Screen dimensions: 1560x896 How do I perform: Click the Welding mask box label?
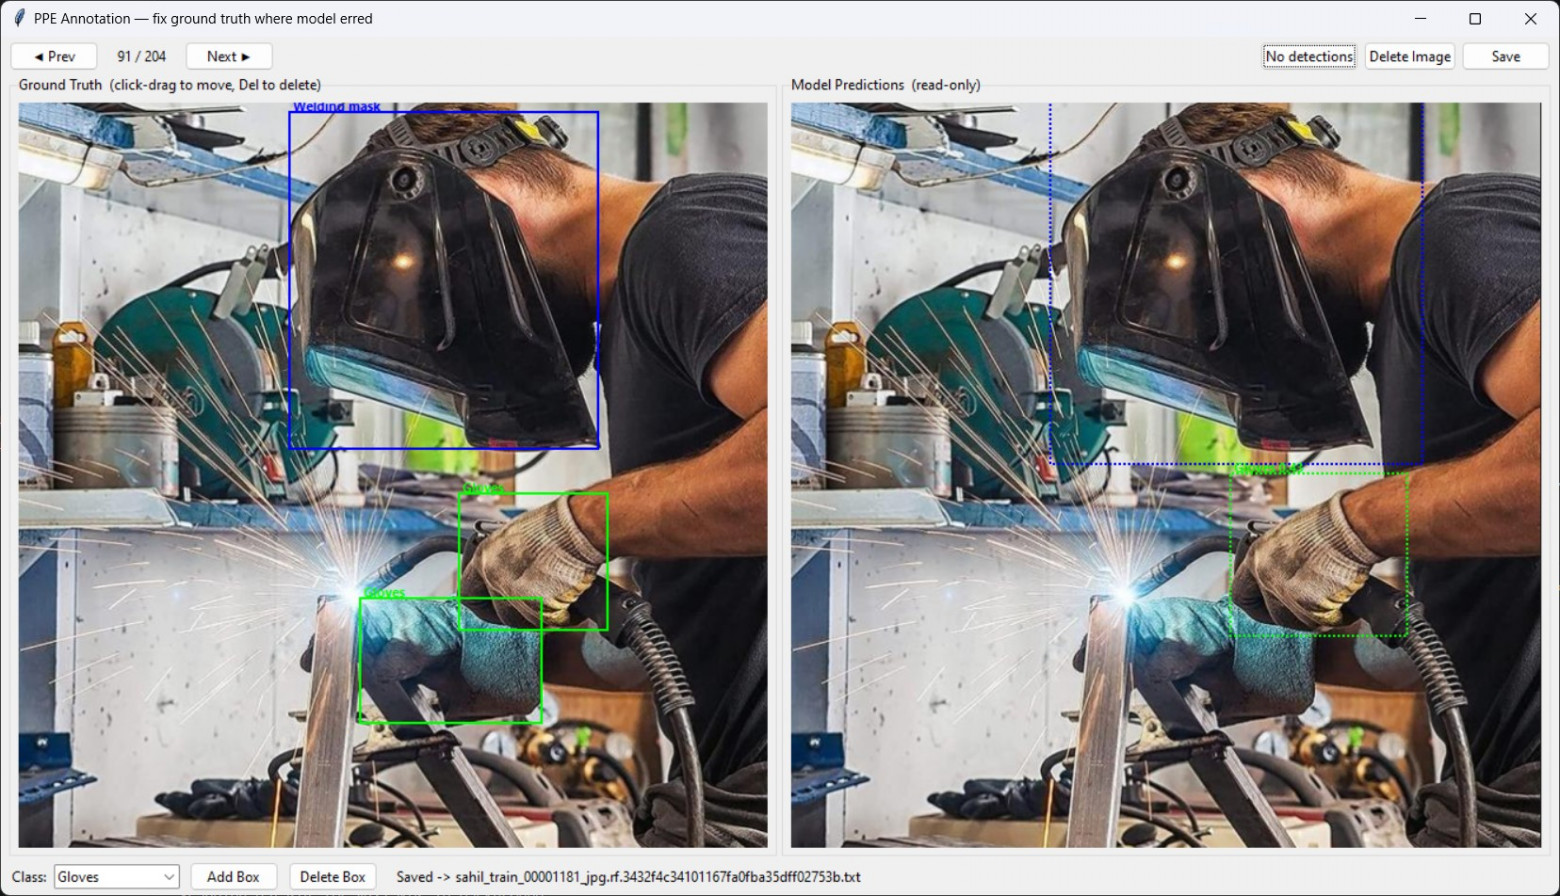337,107
